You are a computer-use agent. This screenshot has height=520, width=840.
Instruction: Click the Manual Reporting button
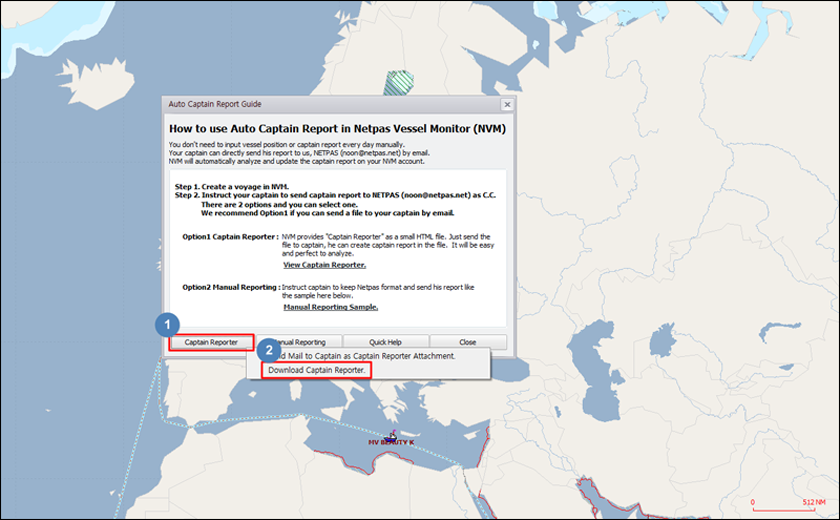point(299,342)
